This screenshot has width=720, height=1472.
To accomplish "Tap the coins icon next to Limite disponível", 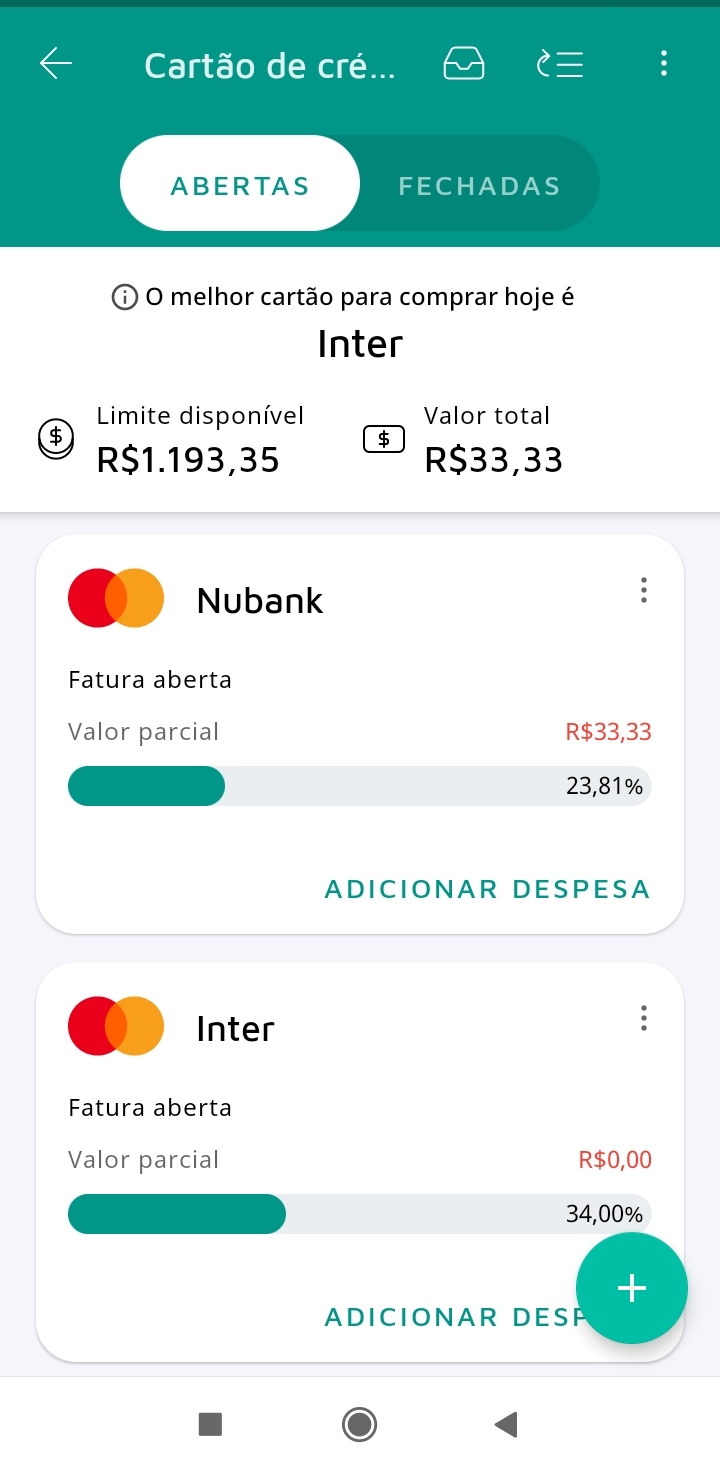I will coord(56,438).
